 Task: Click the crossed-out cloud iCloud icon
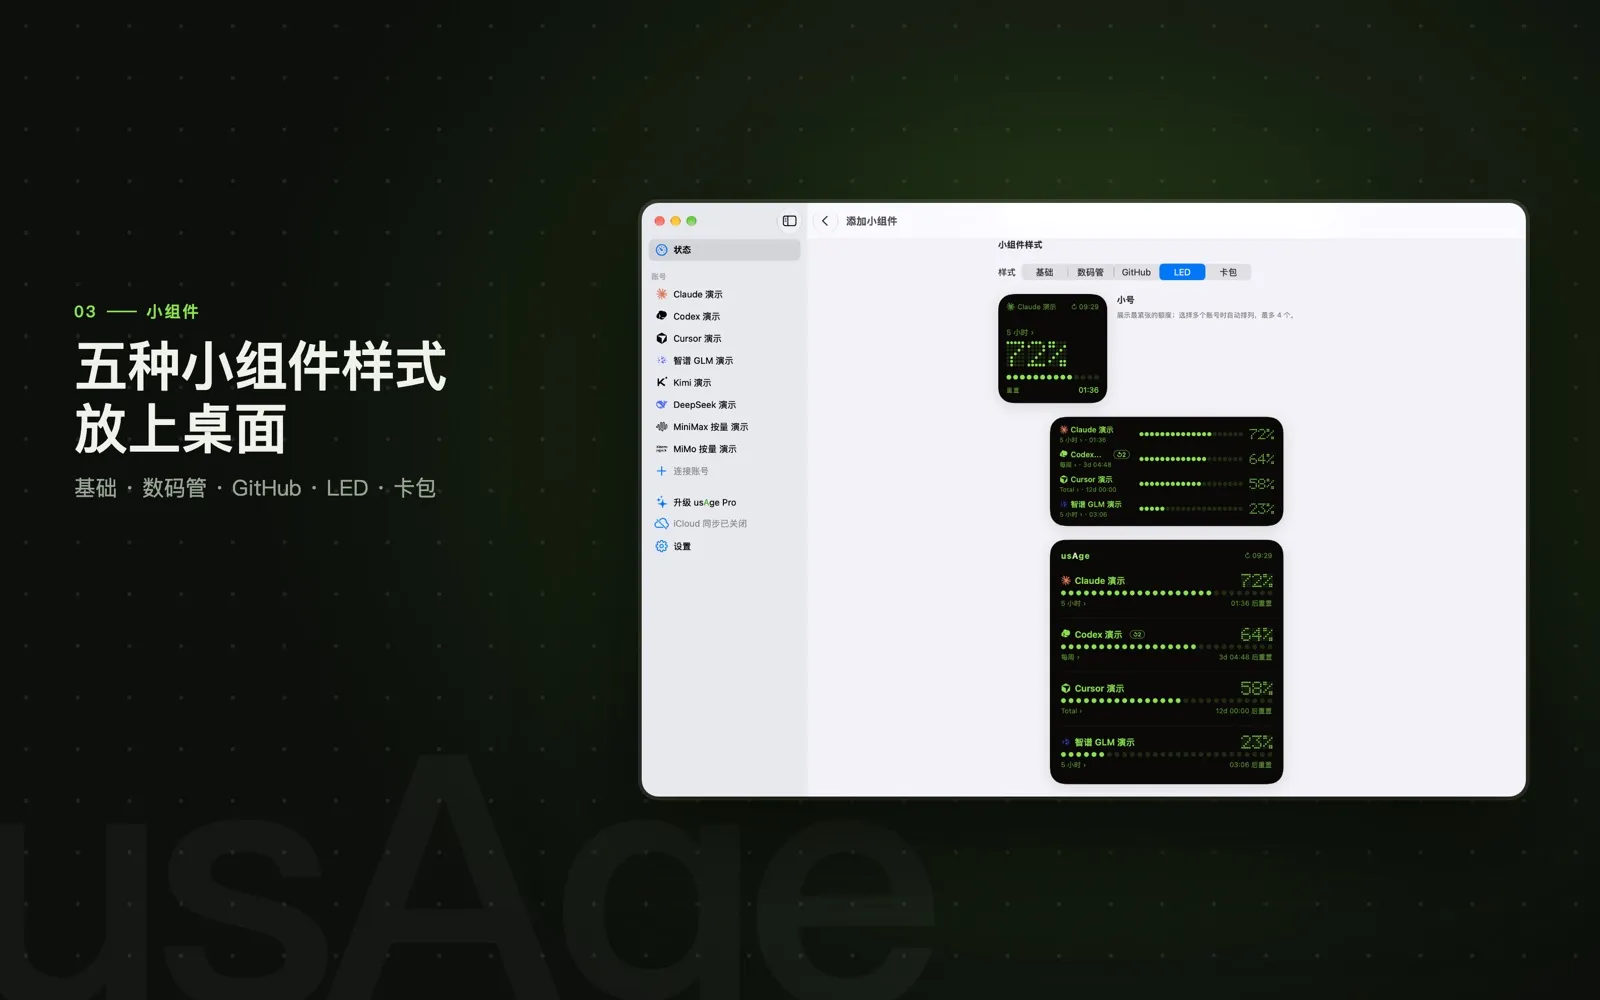(x=661, y=524)
